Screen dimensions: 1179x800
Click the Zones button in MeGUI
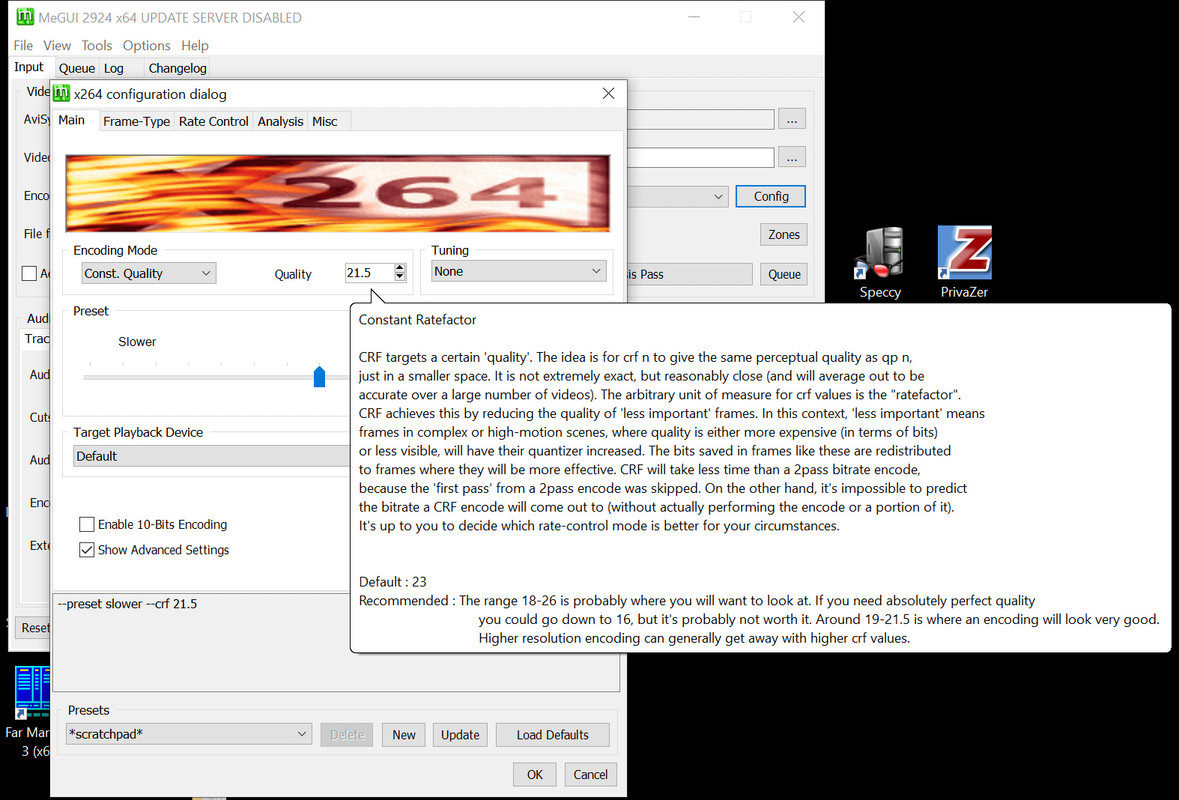click(783, 235)
